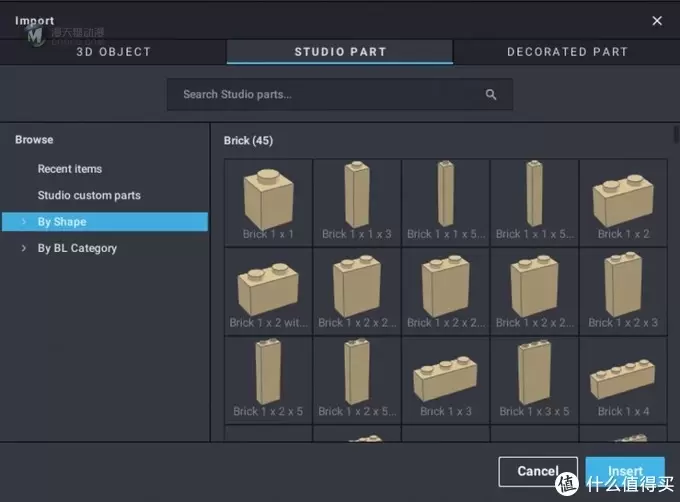The width and height of the screenshot is (680, 502).
Task: Select the Brick 1 x 3 part
Action: click(x=446, y=380)
